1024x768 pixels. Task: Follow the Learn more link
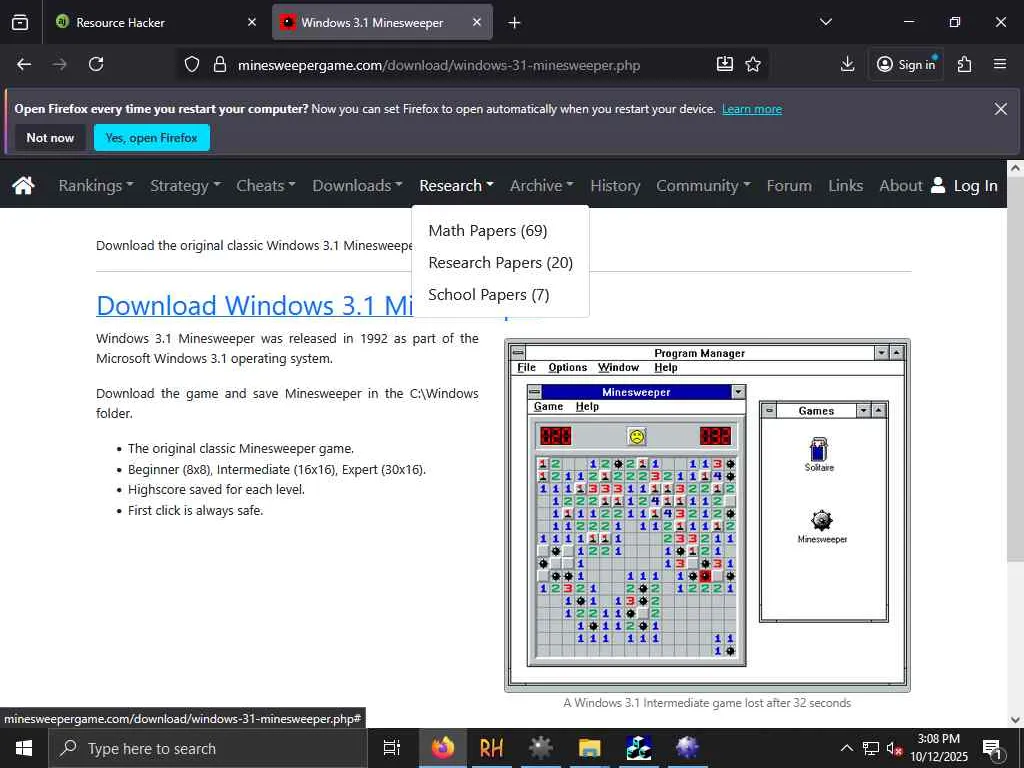(752, 109)
